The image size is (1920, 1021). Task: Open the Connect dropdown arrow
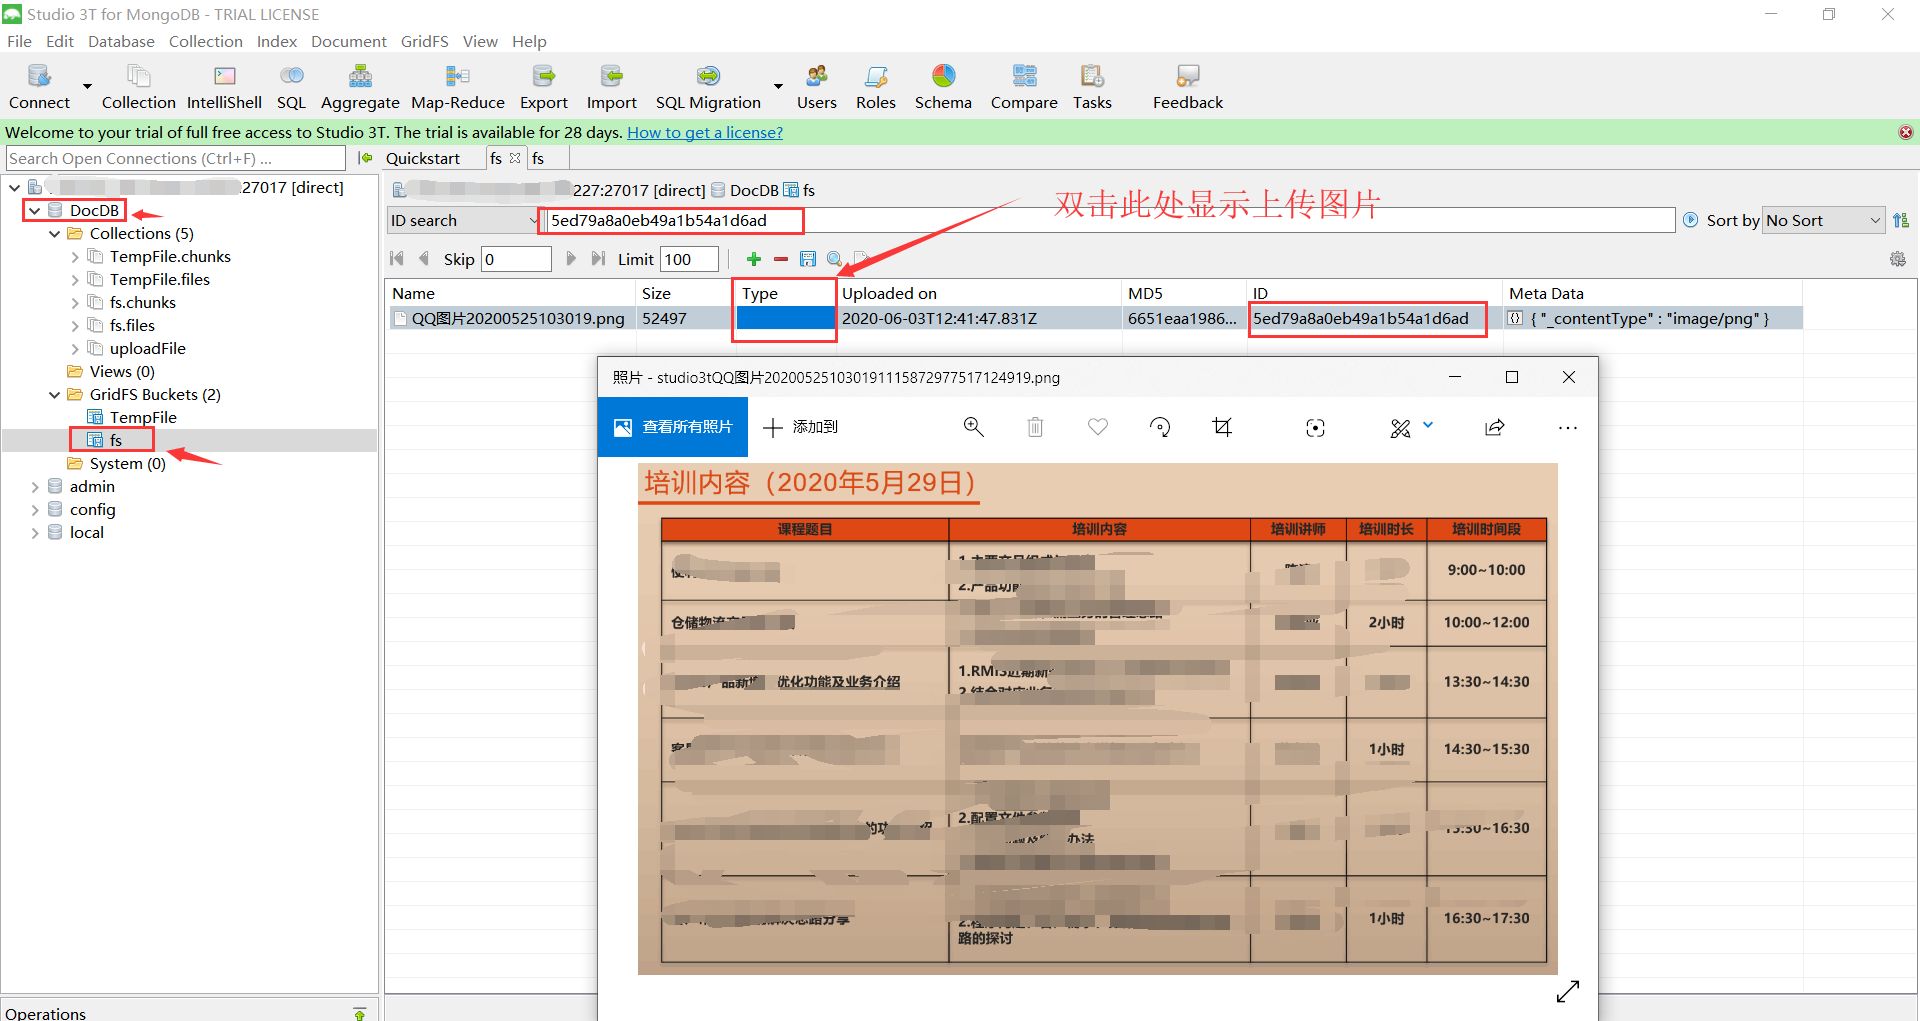click(87, 86)
